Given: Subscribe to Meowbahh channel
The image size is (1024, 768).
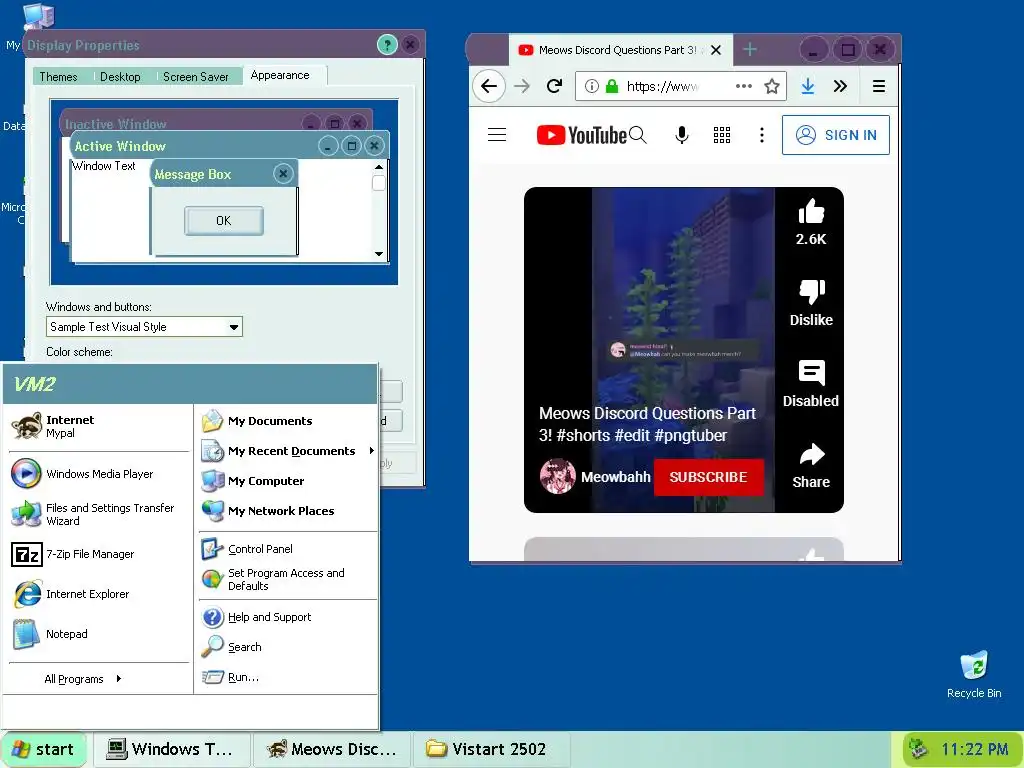Looking at the screenshot, I should pos(709,477).
